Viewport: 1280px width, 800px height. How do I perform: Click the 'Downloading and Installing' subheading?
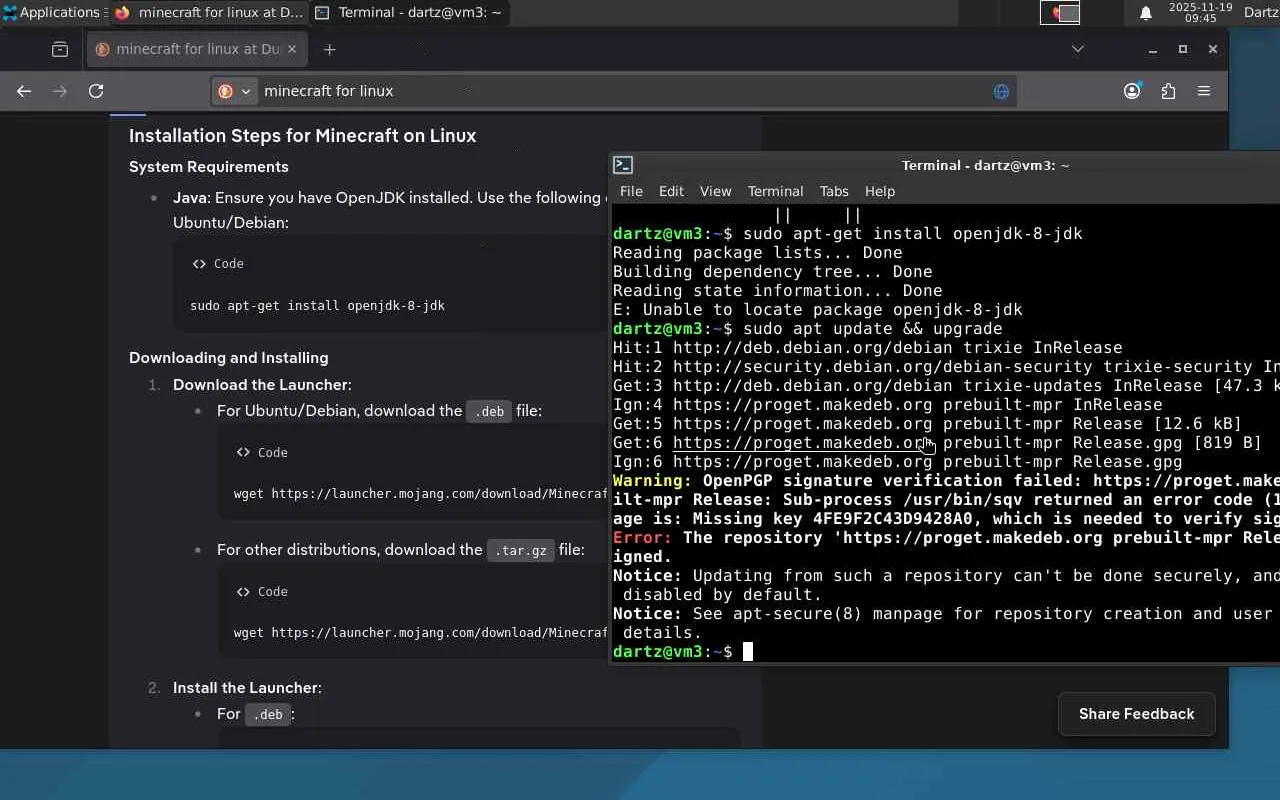click(229, 358)
